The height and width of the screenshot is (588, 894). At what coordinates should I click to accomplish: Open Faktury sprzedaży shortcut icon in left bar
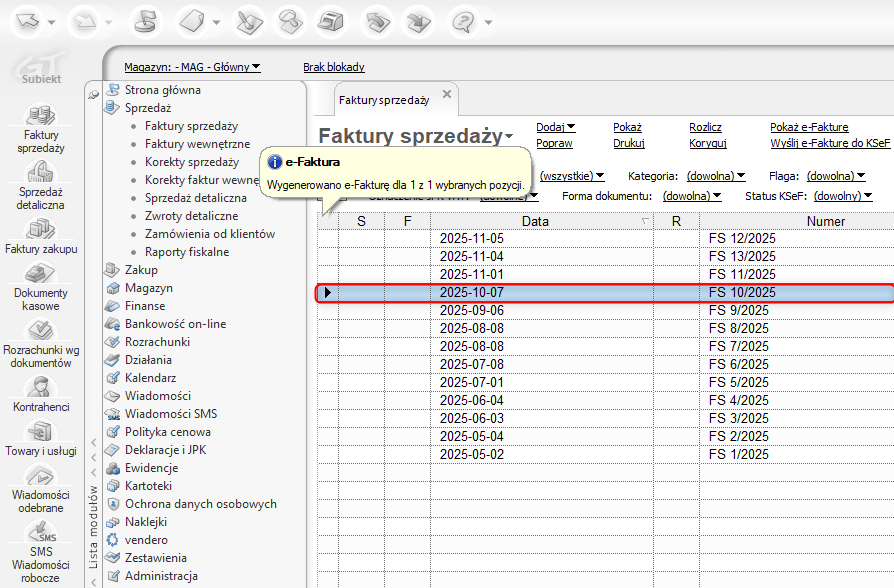(x=40, y=114)
